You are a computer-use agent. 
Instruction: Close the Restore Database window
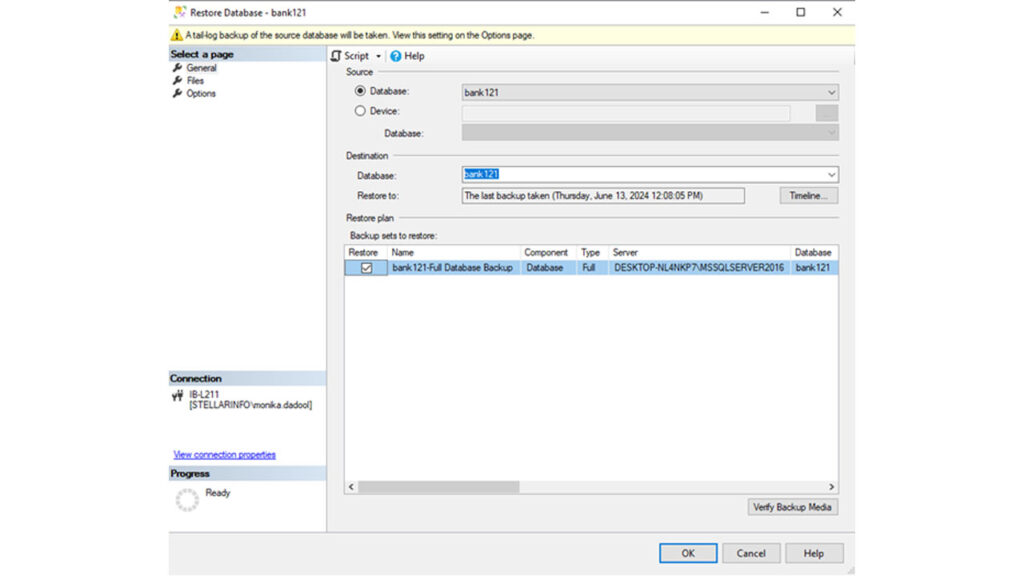click(837, 12)
